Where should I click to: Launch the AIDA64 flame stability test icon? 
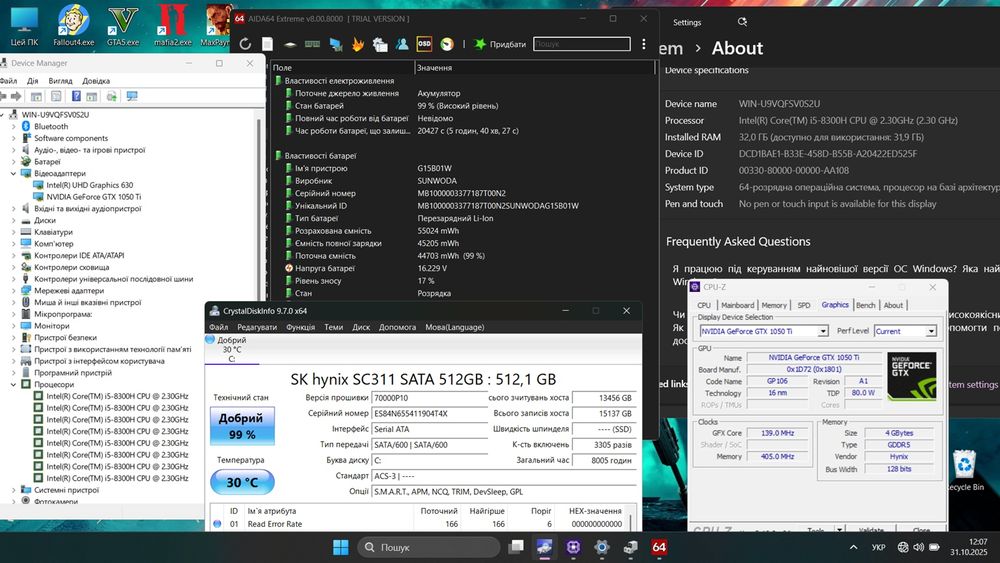coord(358,44)
